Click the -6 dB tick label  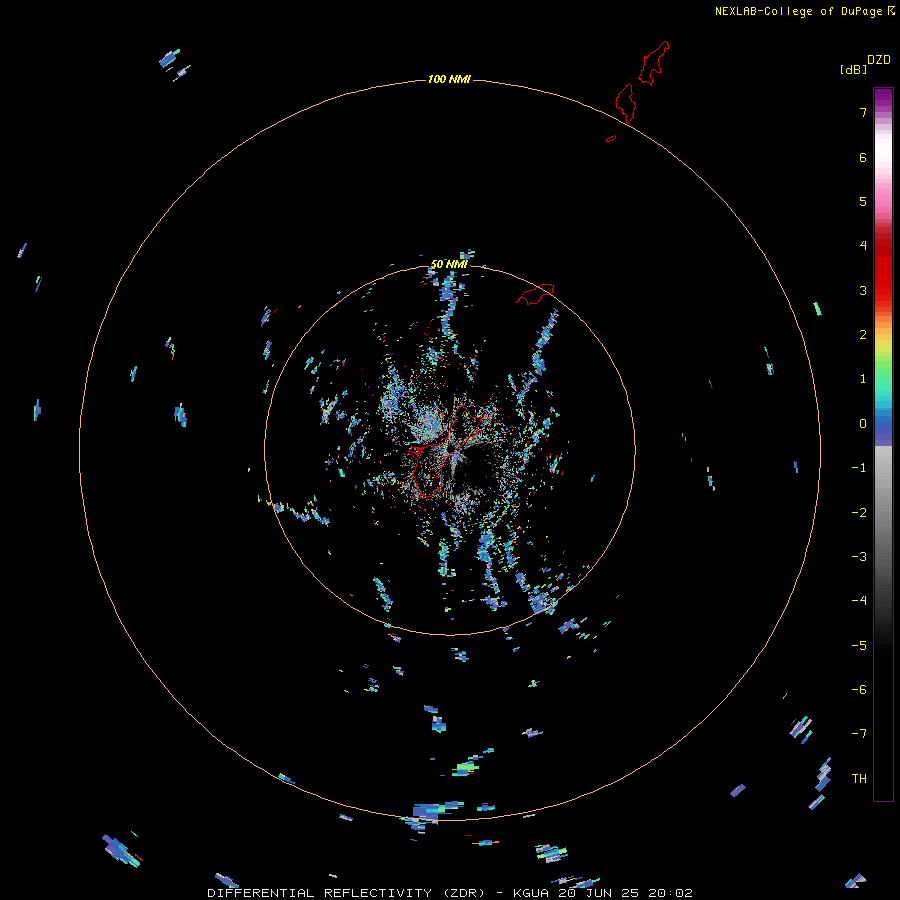pos(859,690)
